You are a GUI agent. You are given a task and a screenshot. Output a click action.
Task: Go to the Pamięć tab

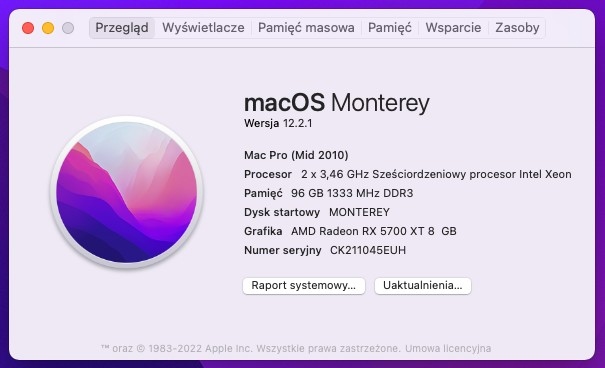(390, 28)
